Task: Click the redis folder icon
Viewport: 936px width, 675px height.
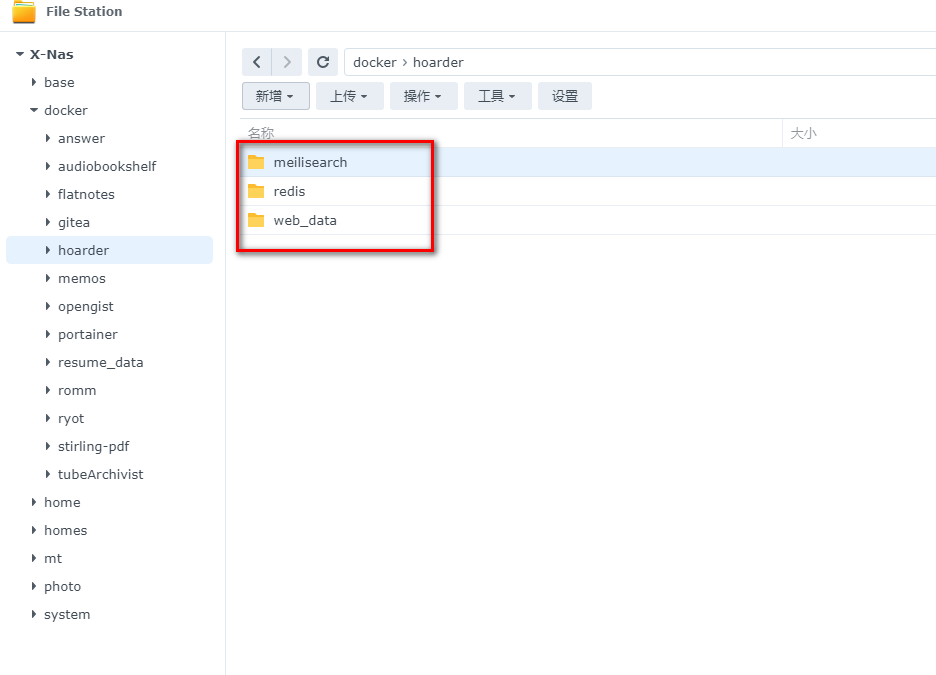Action: pos(256,191)
